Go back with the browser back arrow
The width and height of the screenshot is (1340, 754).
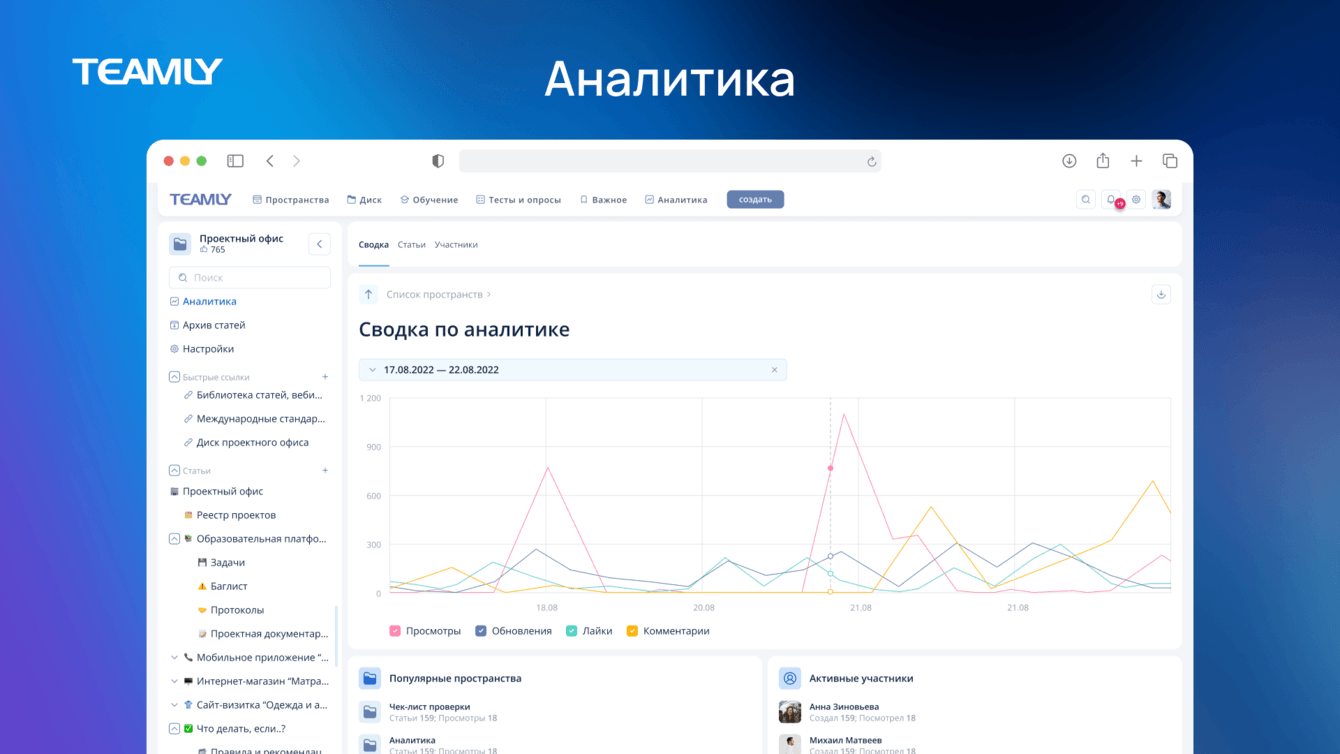[270, 161]
